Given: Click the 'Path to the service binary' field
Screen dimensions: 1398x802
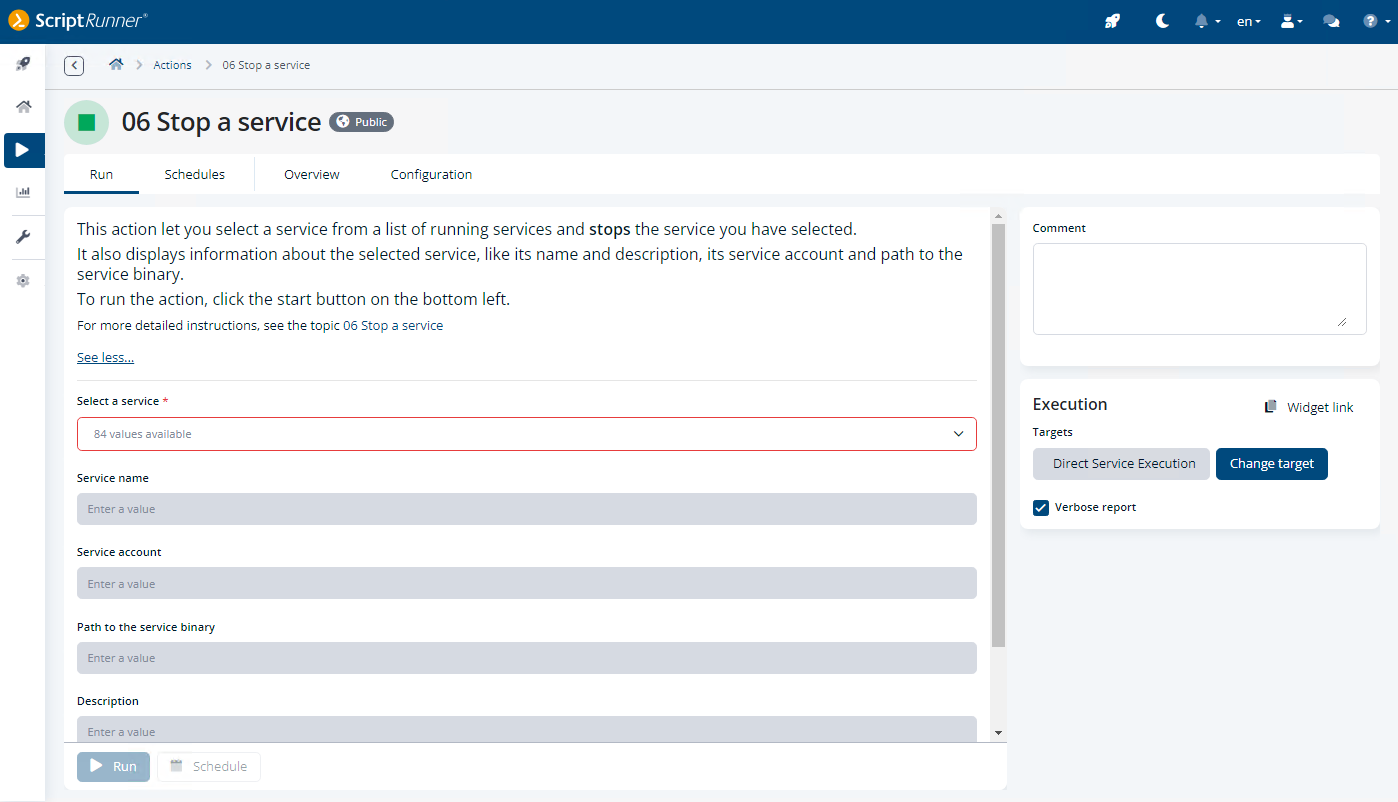Looking at the screenshot, I should (527, 658).
